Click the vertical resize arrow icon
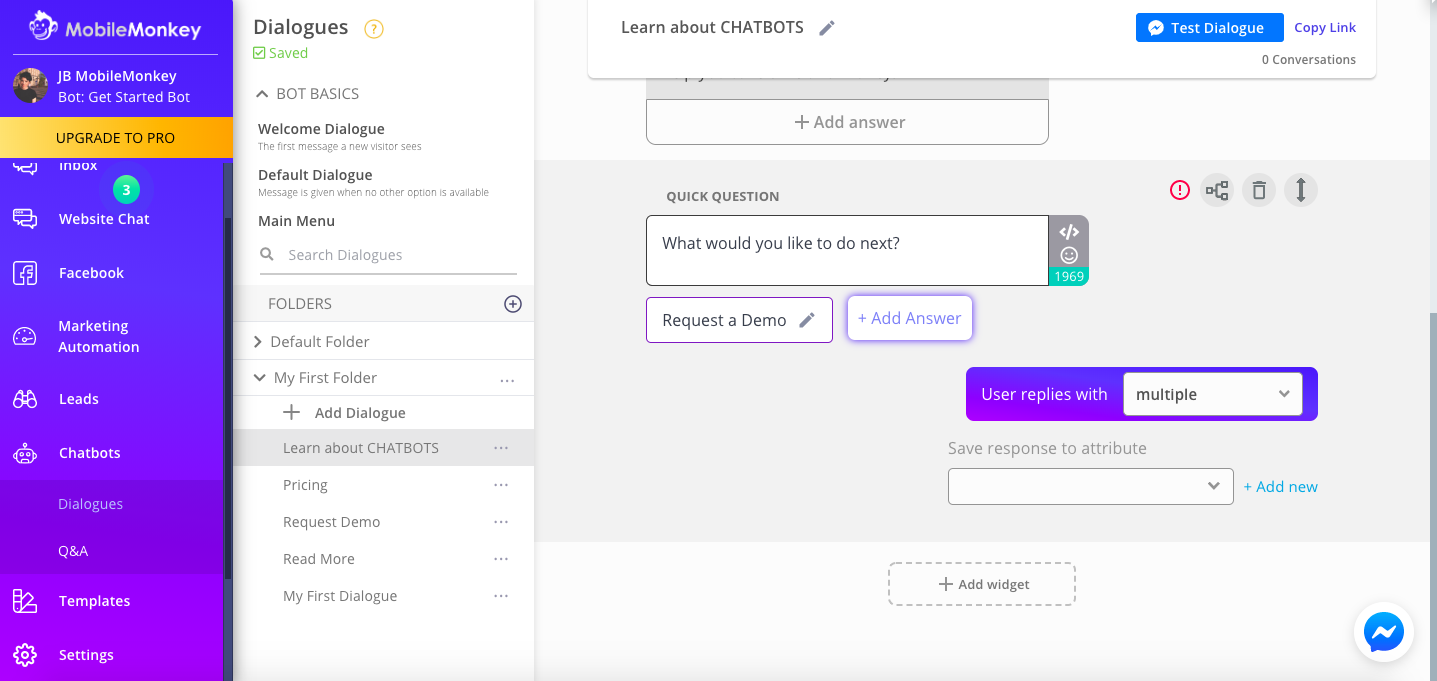This screenshot has height=681, width=1437. tap(1300, 190)
